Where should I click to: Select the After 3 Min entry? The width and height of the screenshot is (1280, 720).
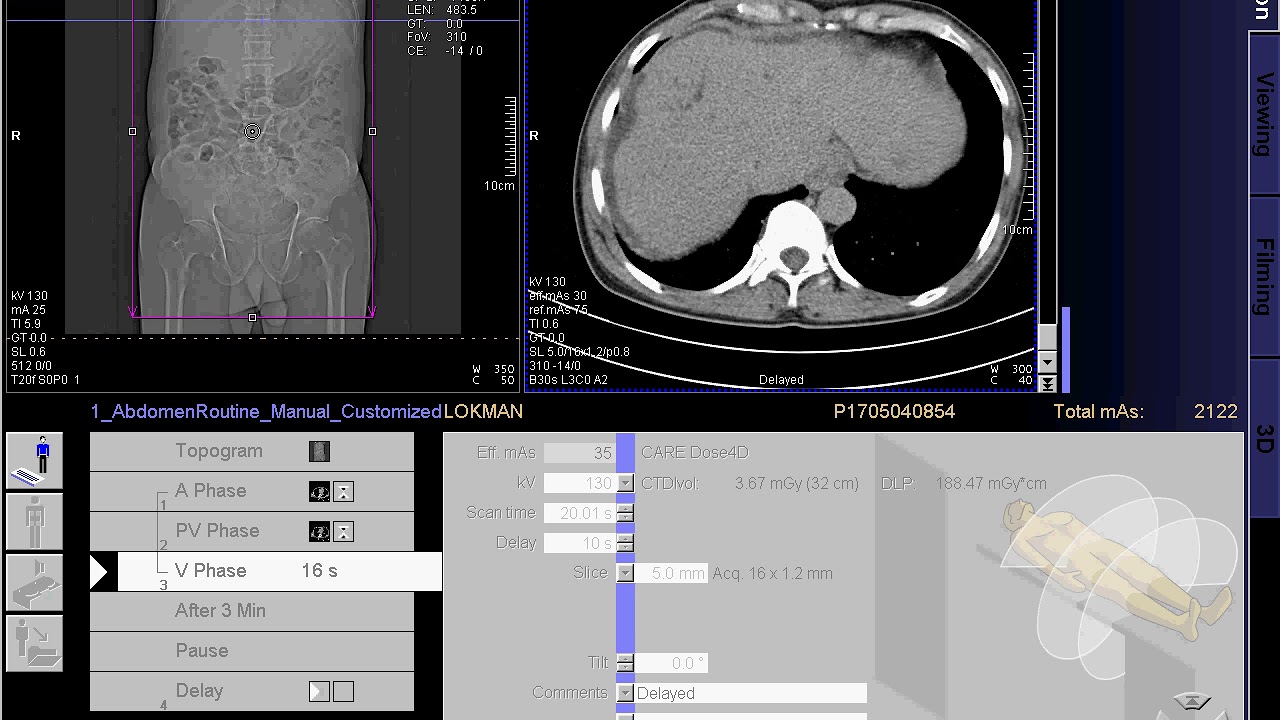pos(252,611)
